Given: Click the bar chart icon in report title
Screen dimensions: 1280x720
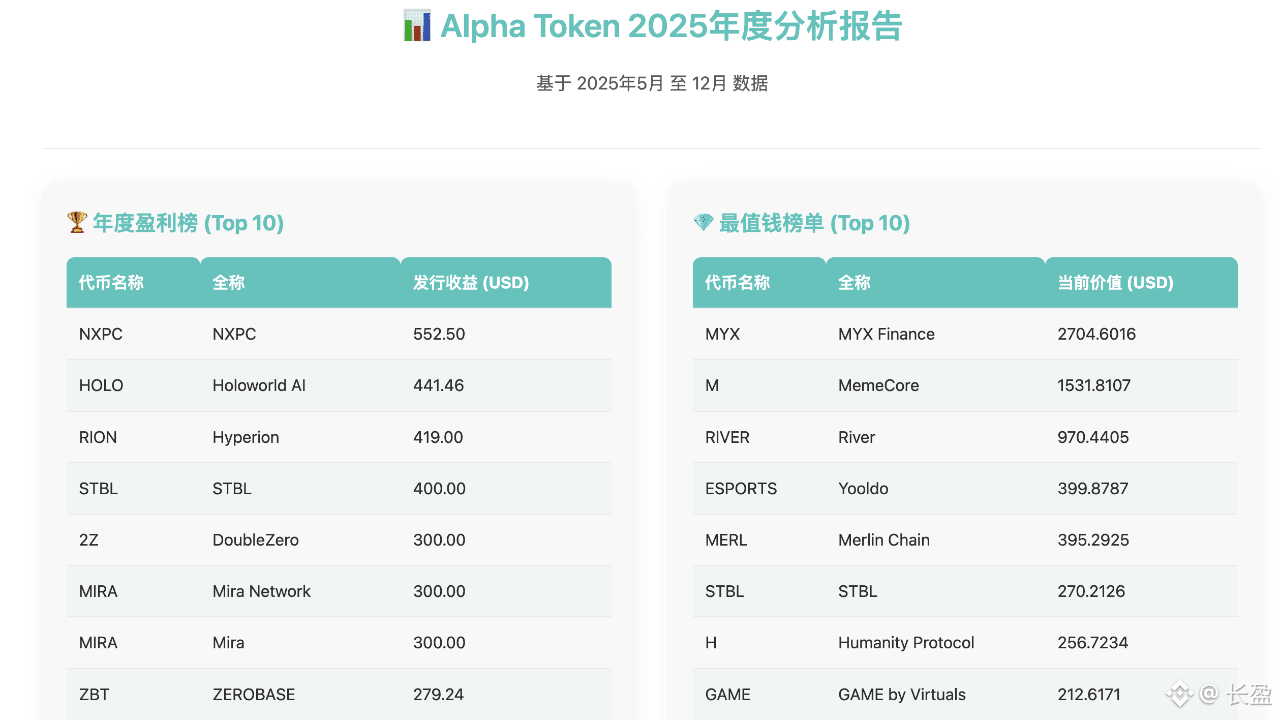Looking at the screenshot, I should click(416, 26).
